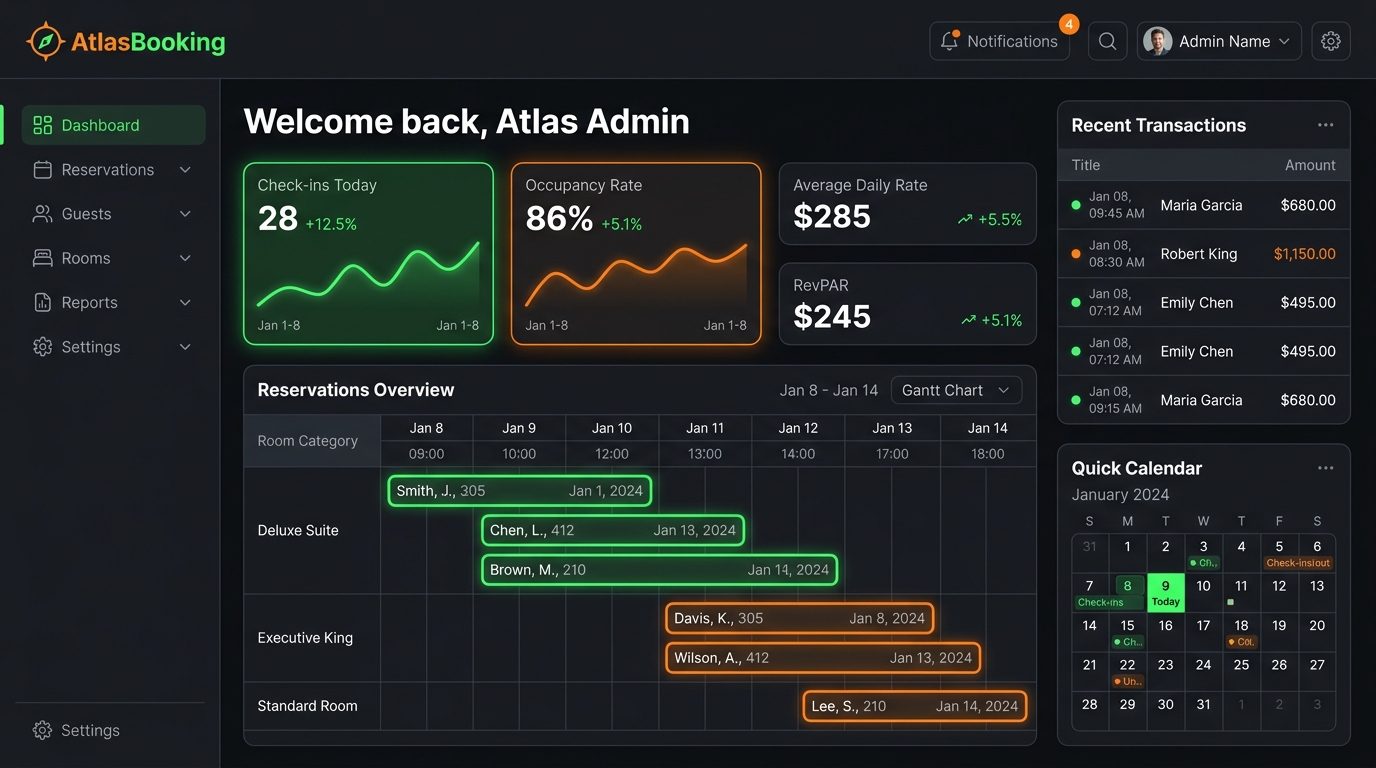This screenshot has height=768, width=1376.
Task: Select the Smith, J., 305 reservation bar
Action: [x=520, y=491]
